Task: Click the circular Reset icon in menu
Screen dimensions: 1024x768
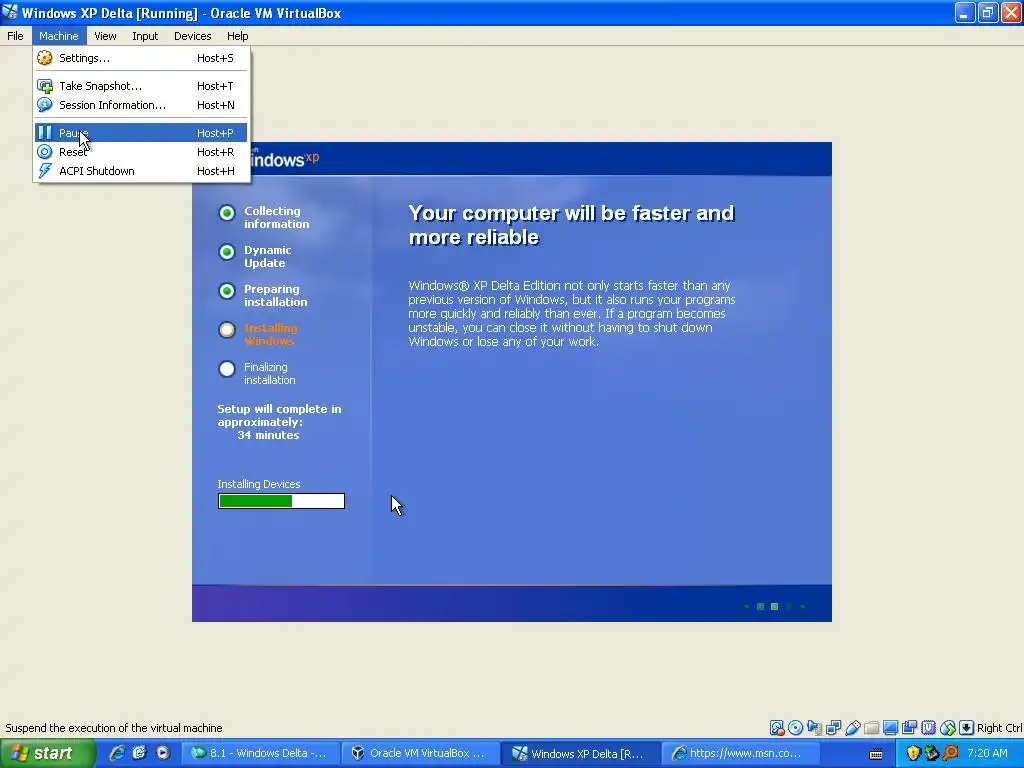Action: (44, 152)
